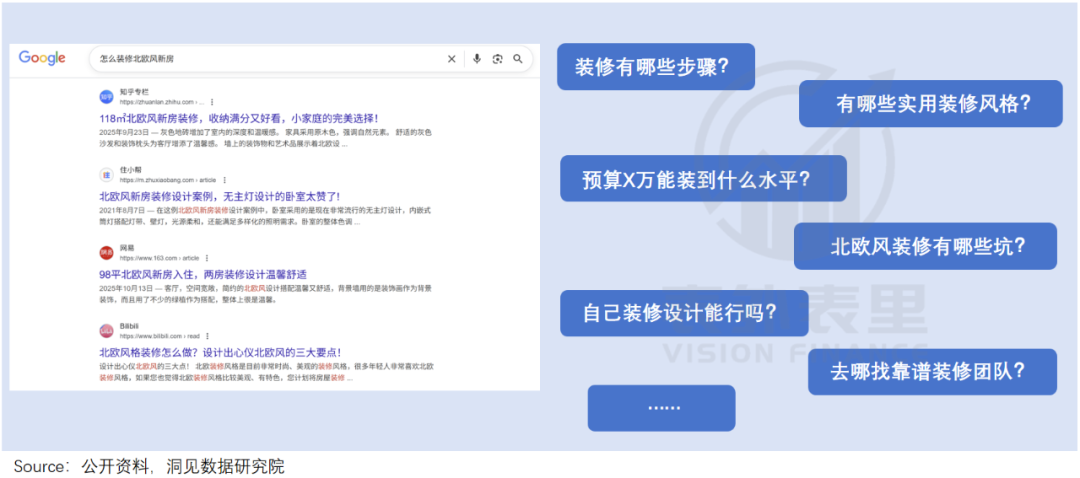Click the Google logo
This screenshot has height=478, width=1080.
pyautogui.click(x=42, y=59)
